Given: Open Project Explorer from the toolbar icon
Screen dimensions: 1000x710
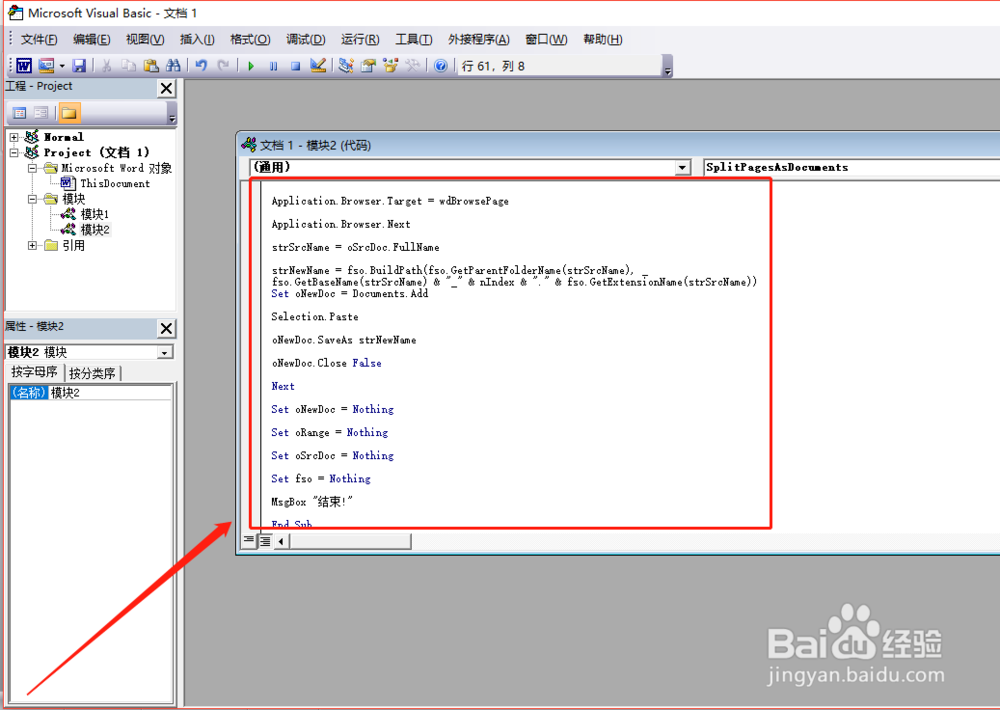Looking at the screenshot, I should (x=346, y=66).
